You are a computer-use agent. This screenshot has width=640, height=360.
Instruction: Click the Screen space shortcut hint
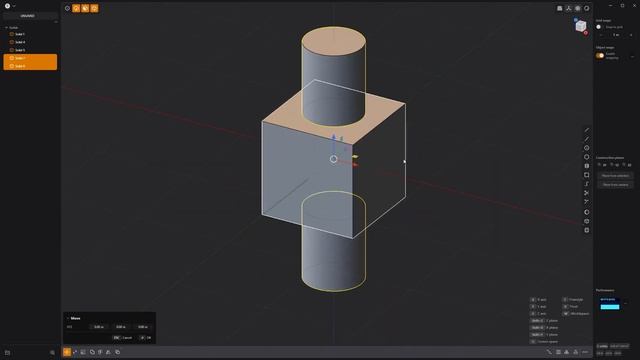tap(544, 342)
